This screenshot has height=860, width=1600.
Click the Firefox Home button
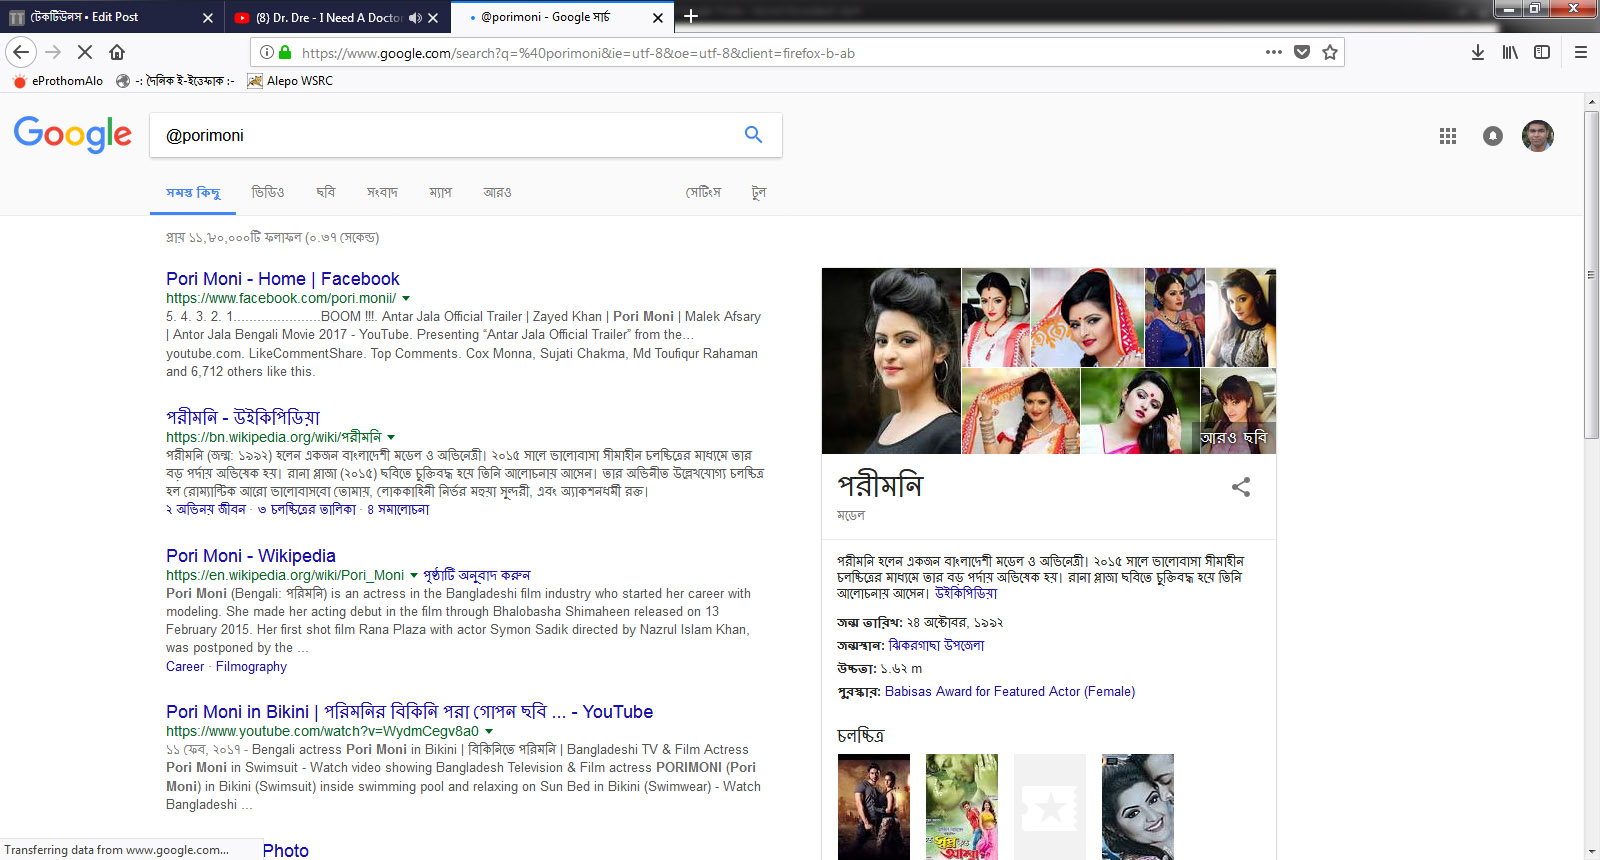117,53
